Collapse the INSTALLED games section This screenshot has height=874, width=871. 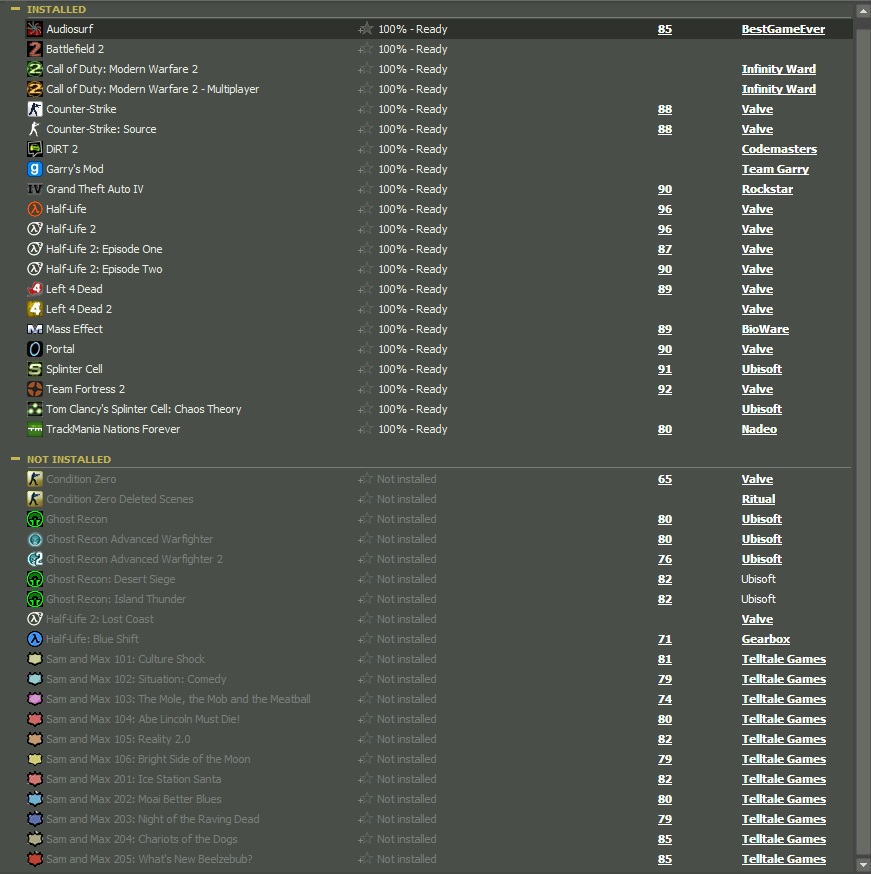[x=15, y=9]
